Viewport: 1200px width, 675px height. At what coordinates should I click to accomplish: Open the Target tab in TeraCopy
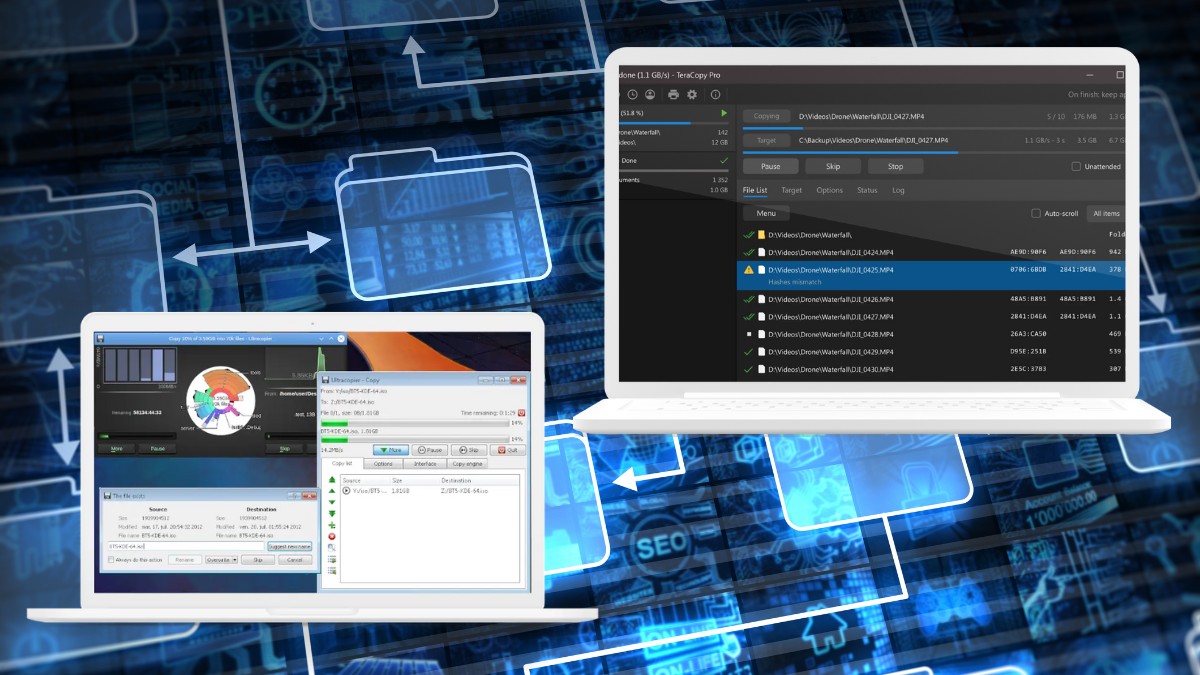coord(791,190)
